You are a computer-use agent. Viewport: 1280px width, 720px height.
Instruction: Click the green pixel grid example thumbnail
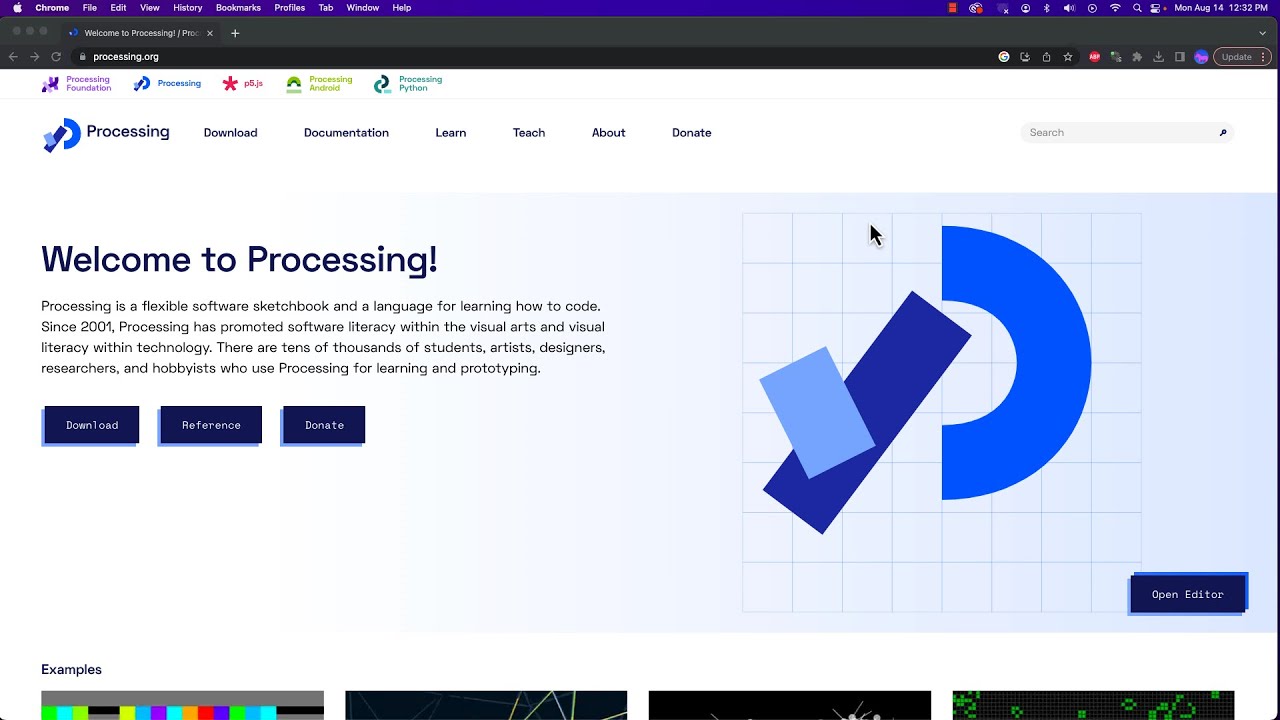coord(1093,705)
